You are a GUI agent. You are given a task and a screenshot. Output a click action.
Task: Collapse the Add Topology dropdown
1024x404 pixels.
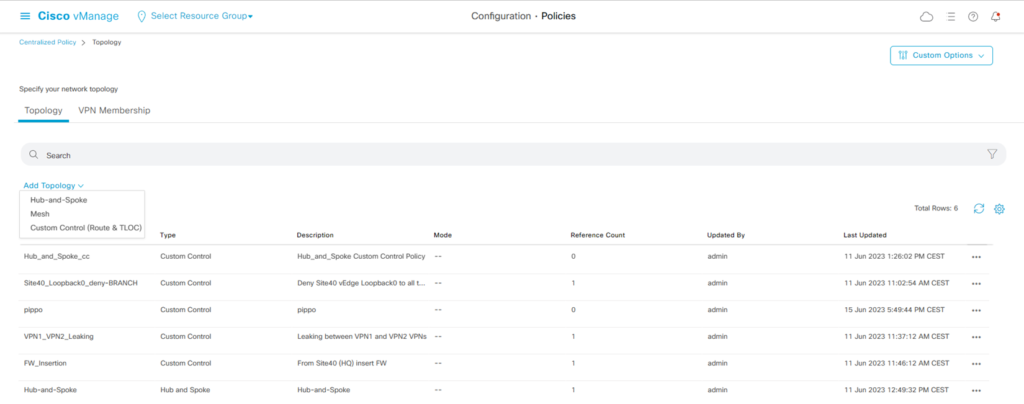[53, 185]
